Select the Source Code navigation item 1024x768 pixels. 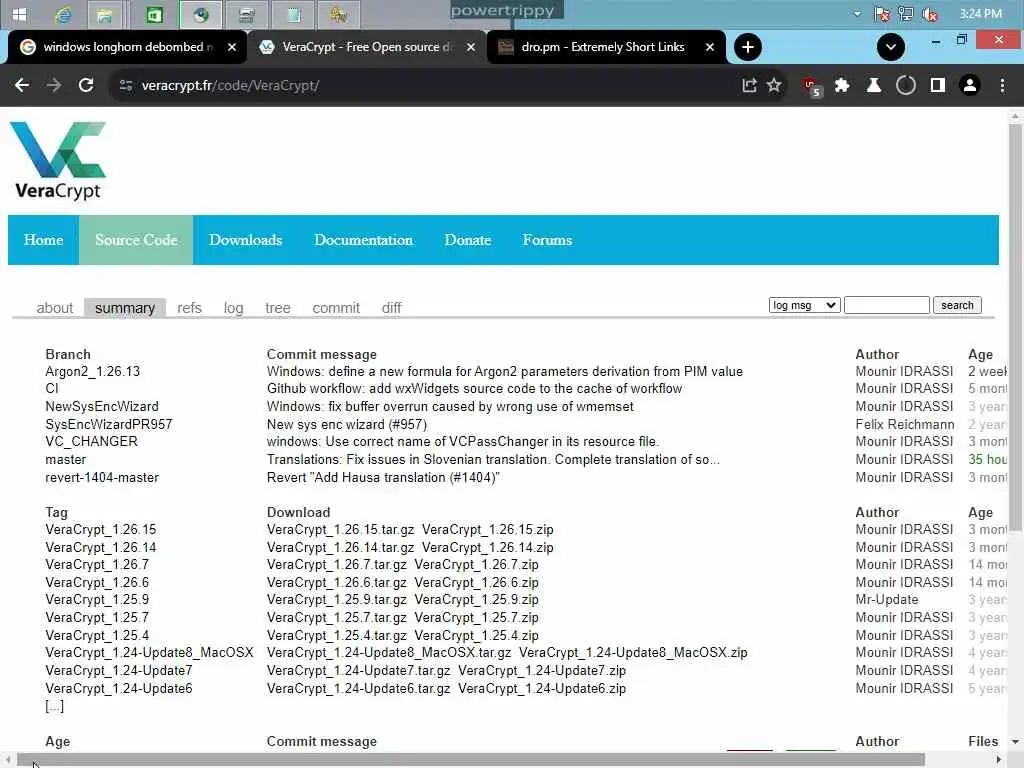(x=136, y=240)
